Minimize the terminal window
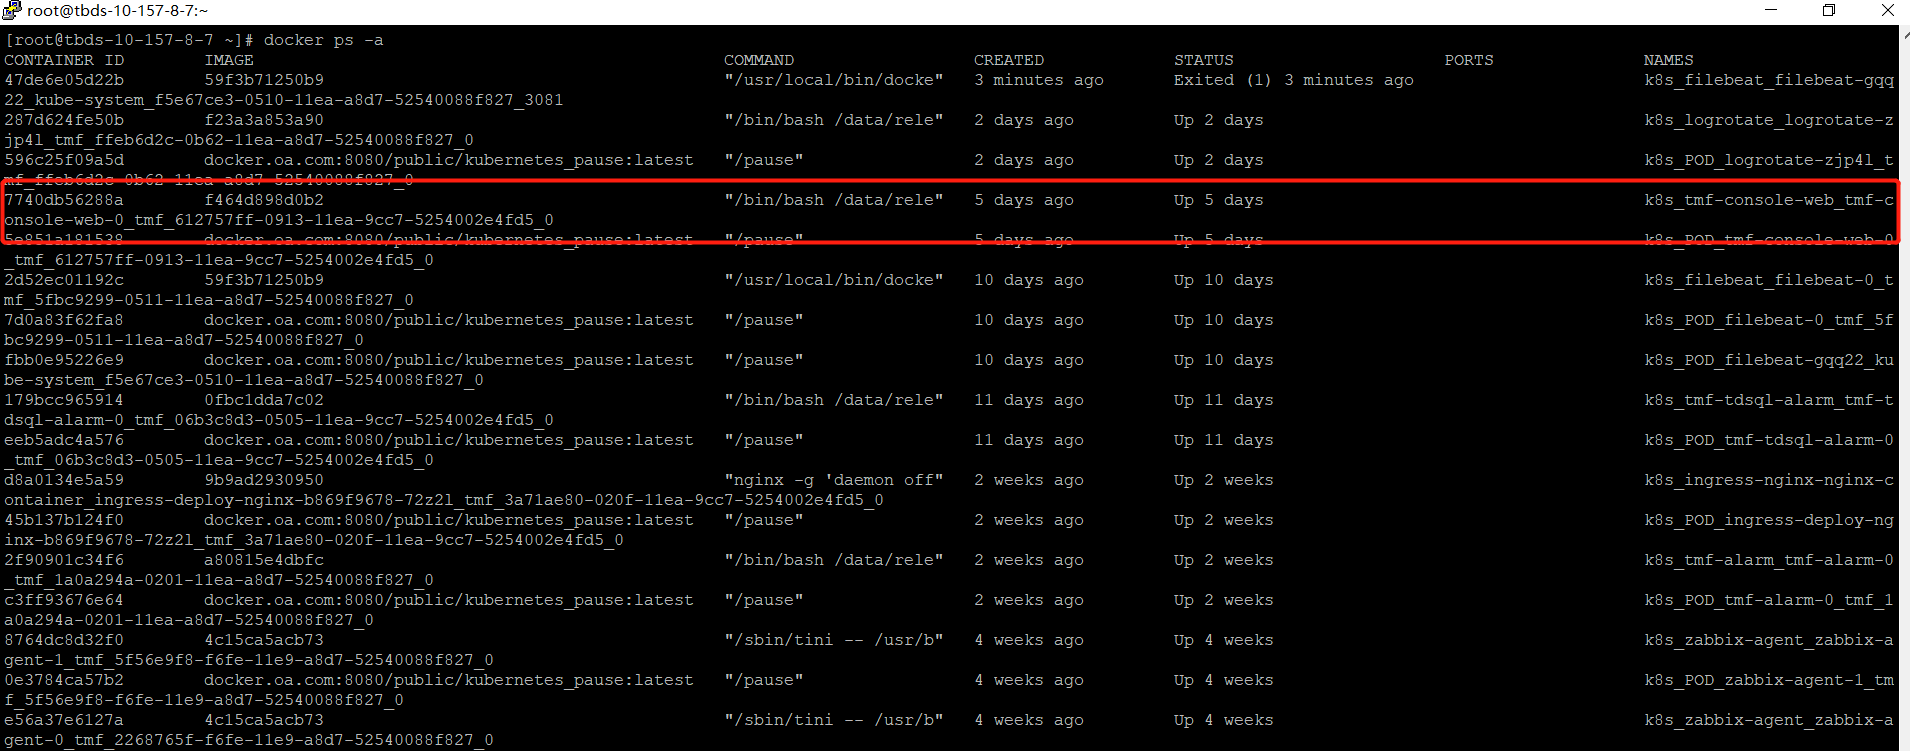Screen dimensions: 1910x751 (1771, 10)
